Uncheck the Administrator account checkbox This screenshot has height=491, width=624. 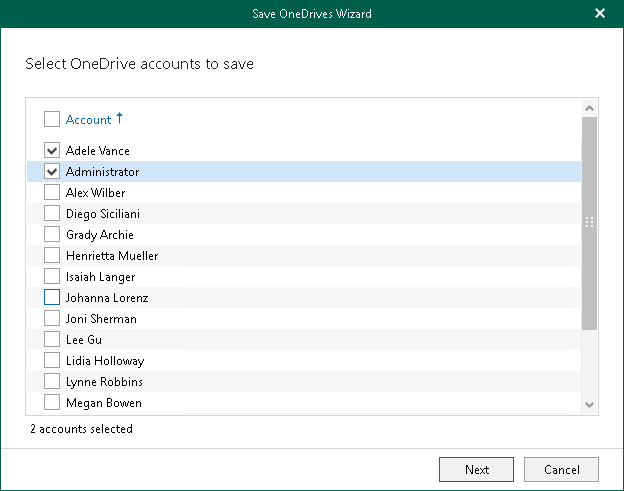point(52,172)
